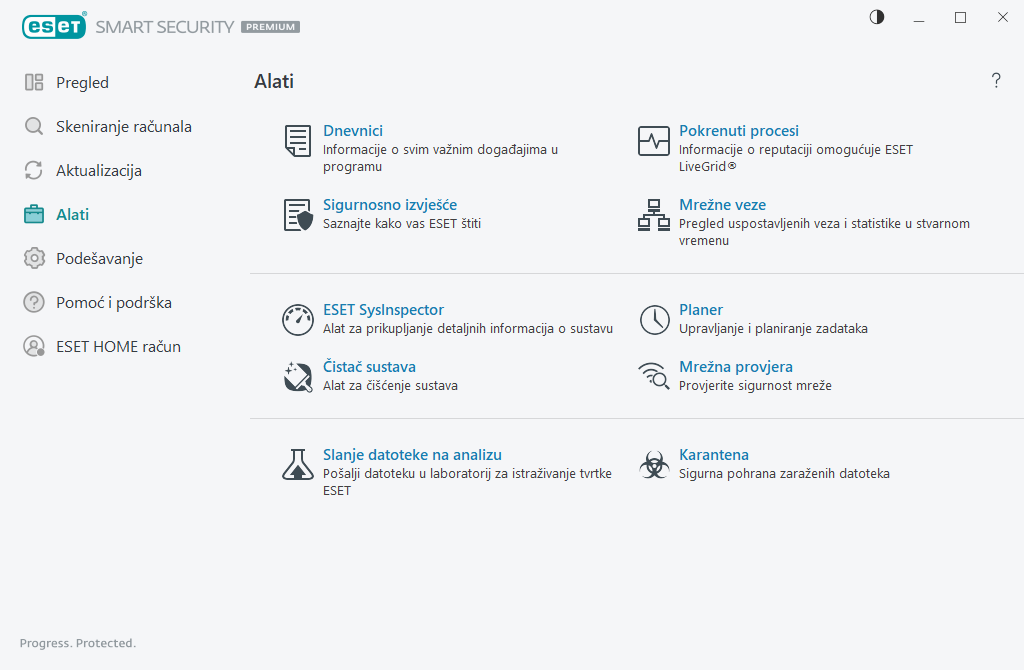1024x670 pixels.
Task: Open the Karantena link
Action: pos(714,455)
